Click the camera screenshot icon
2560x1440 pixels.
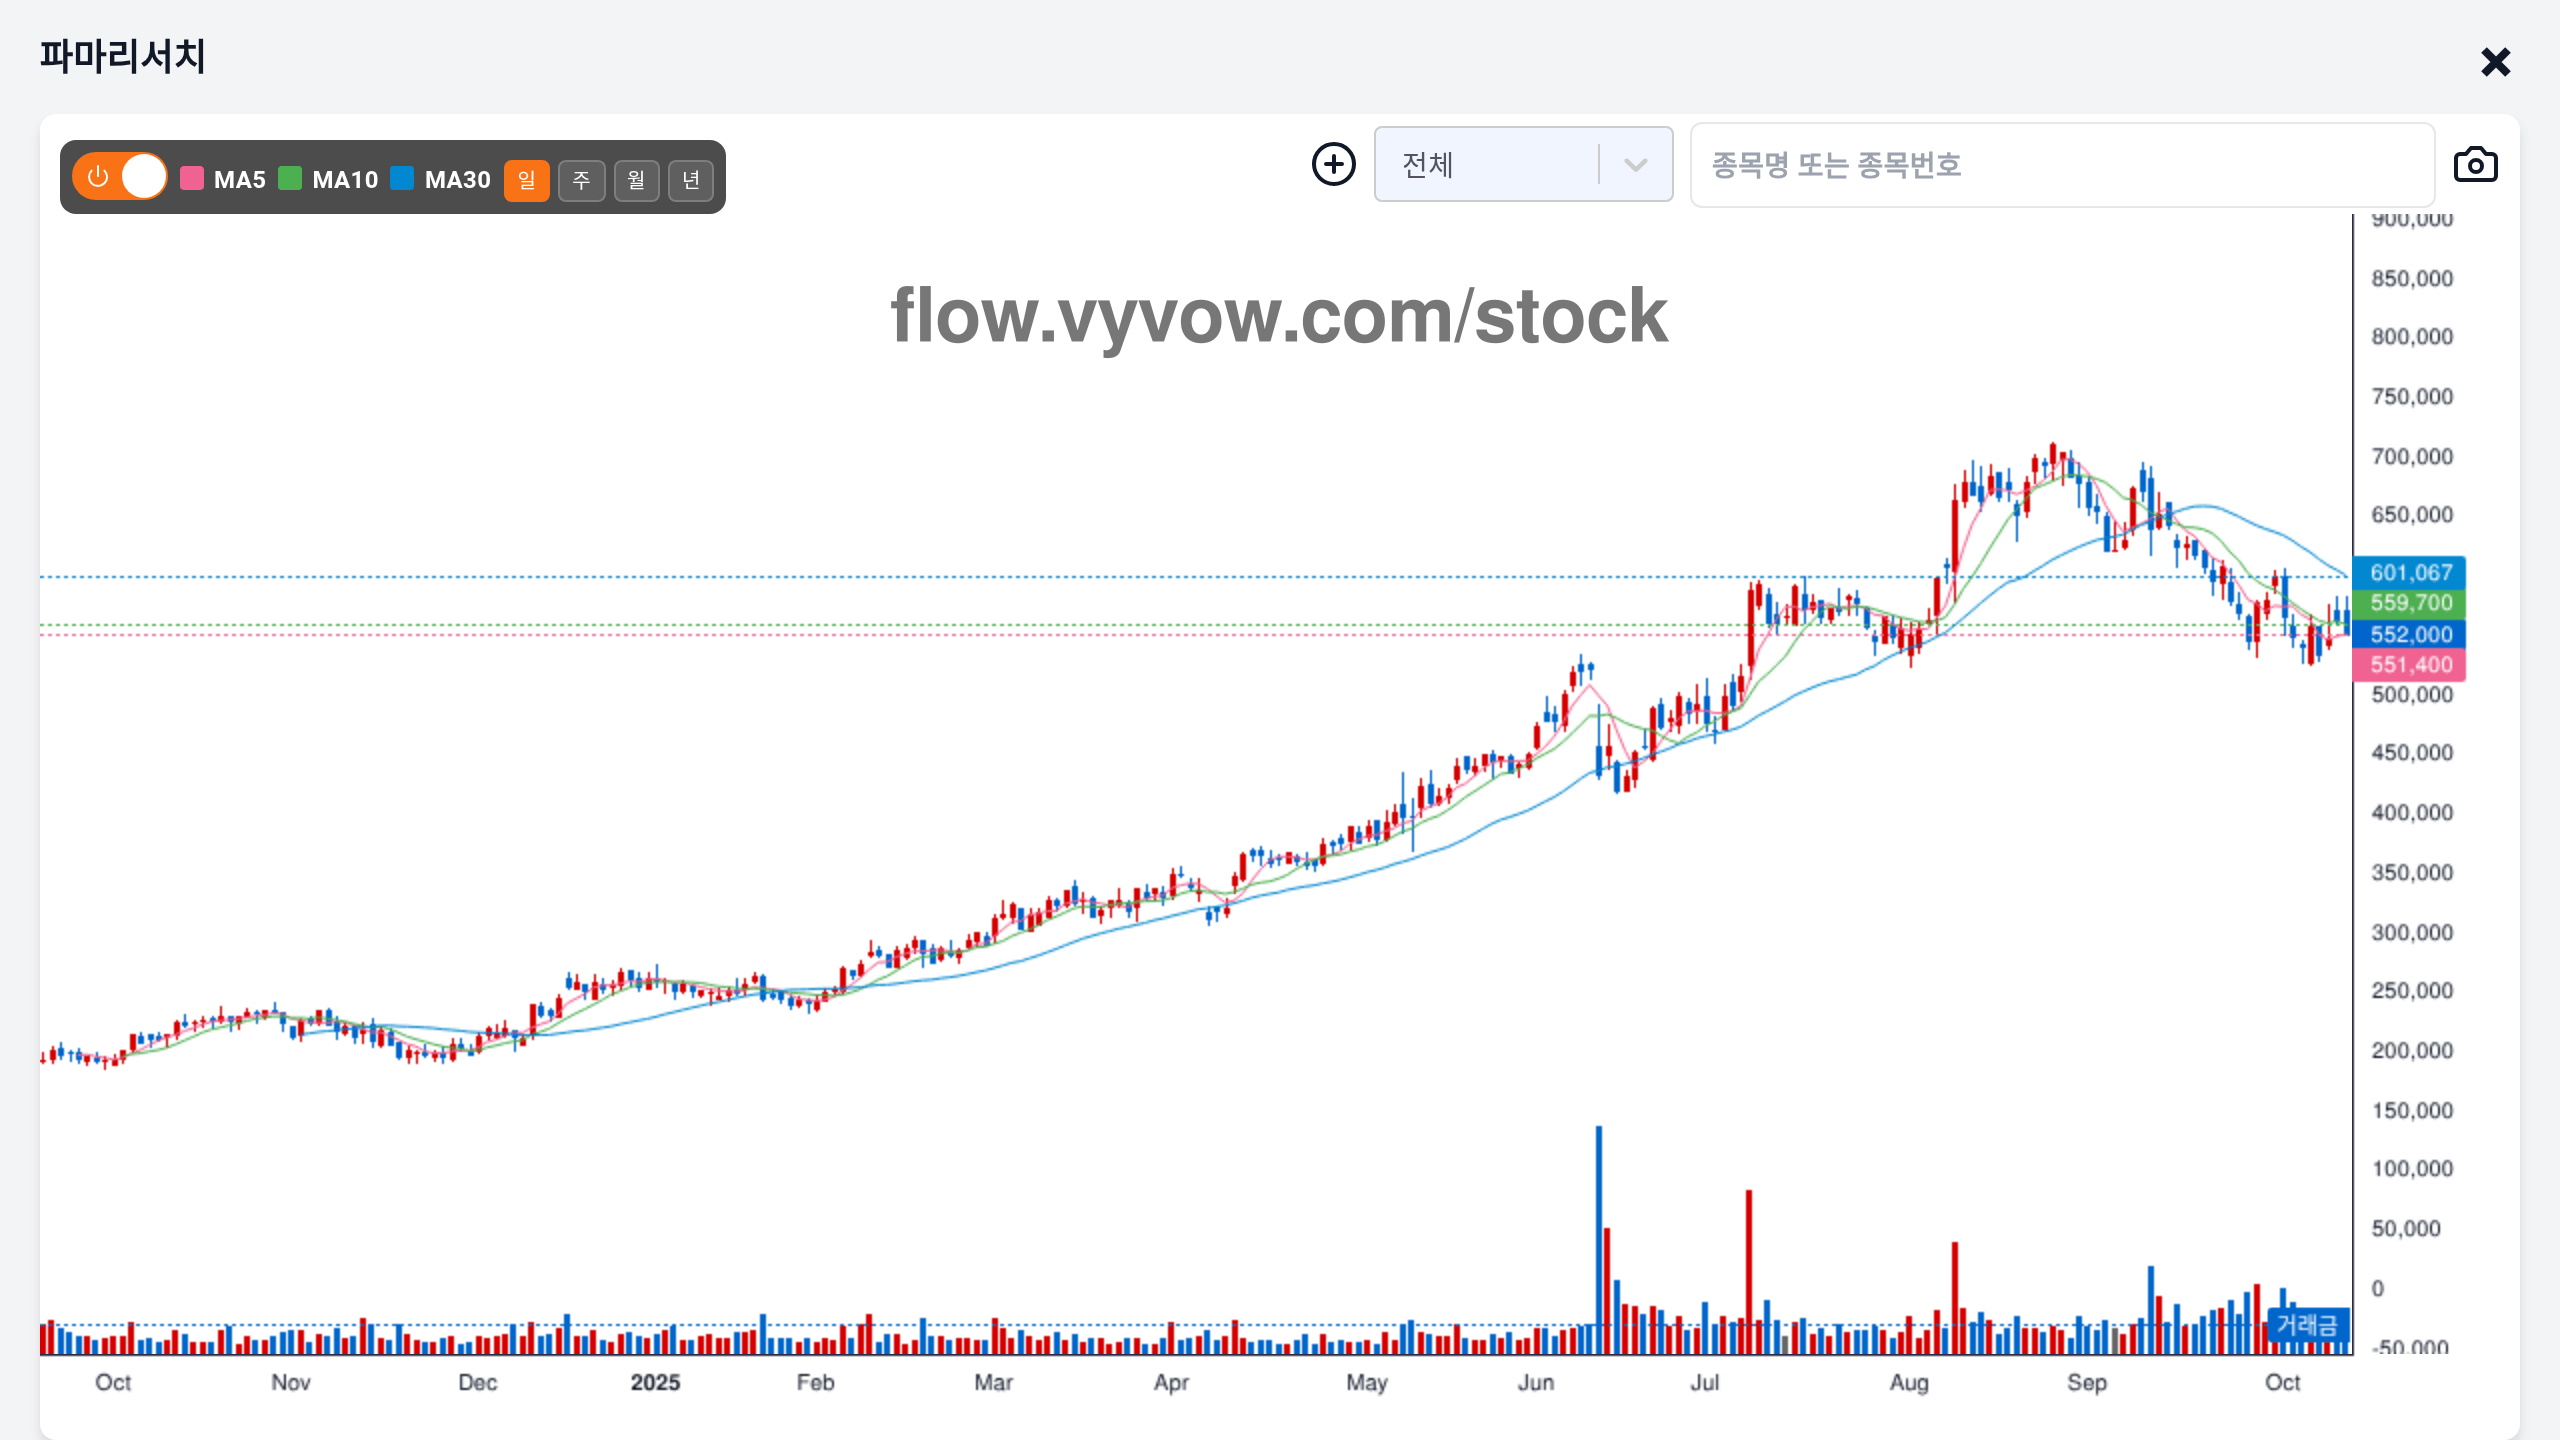[2475, 165]
